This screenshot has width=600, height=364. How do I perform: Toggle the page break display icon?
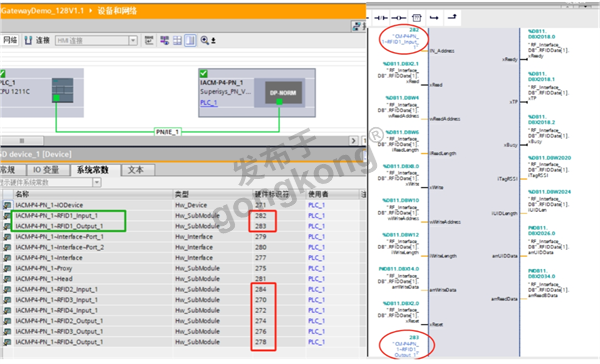tap(190, 40)
